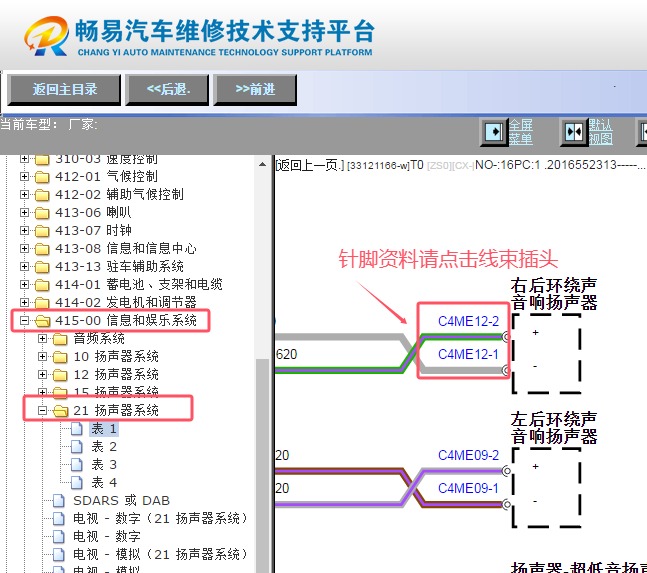The width and height of the screenshot is (647, 573).
Task: Click the 返回上一页 link
Action: coord(310,165)
